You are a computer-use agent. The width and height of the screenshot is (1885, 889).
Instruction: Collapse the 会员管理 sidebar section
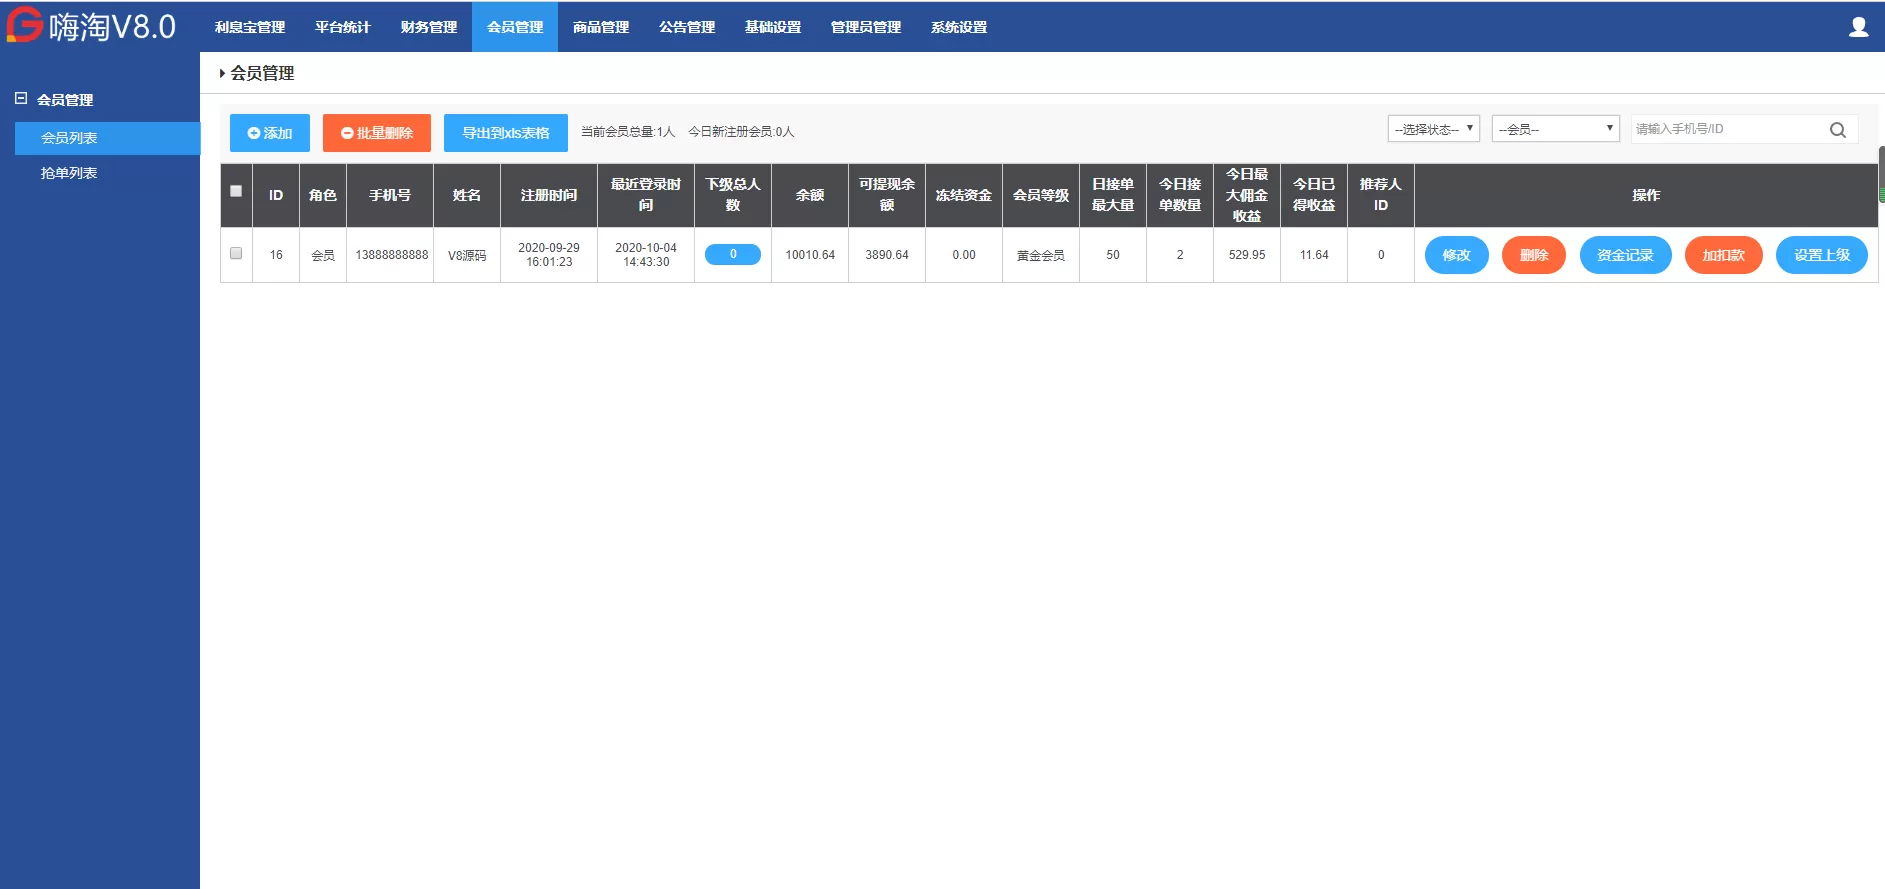21,99
